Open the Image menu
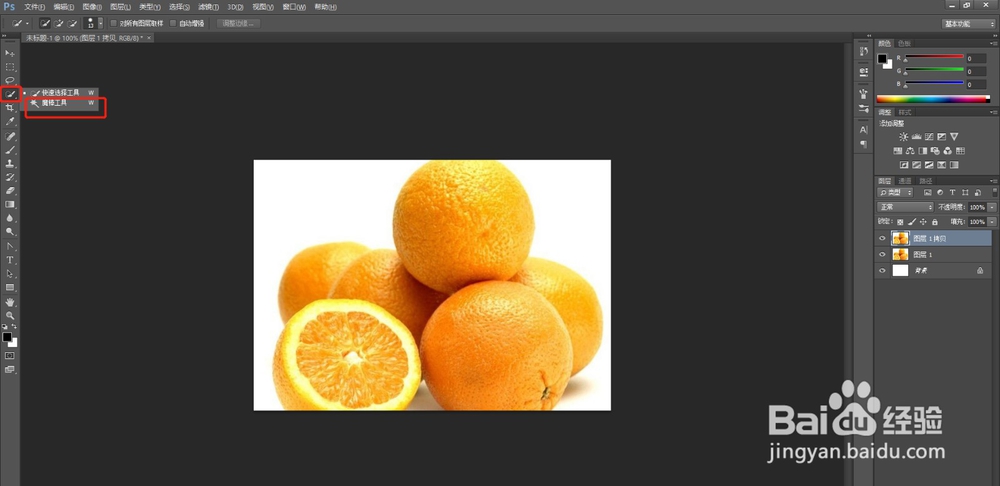Viewport: 1000px width, 486px height. [x=92, y=7]
